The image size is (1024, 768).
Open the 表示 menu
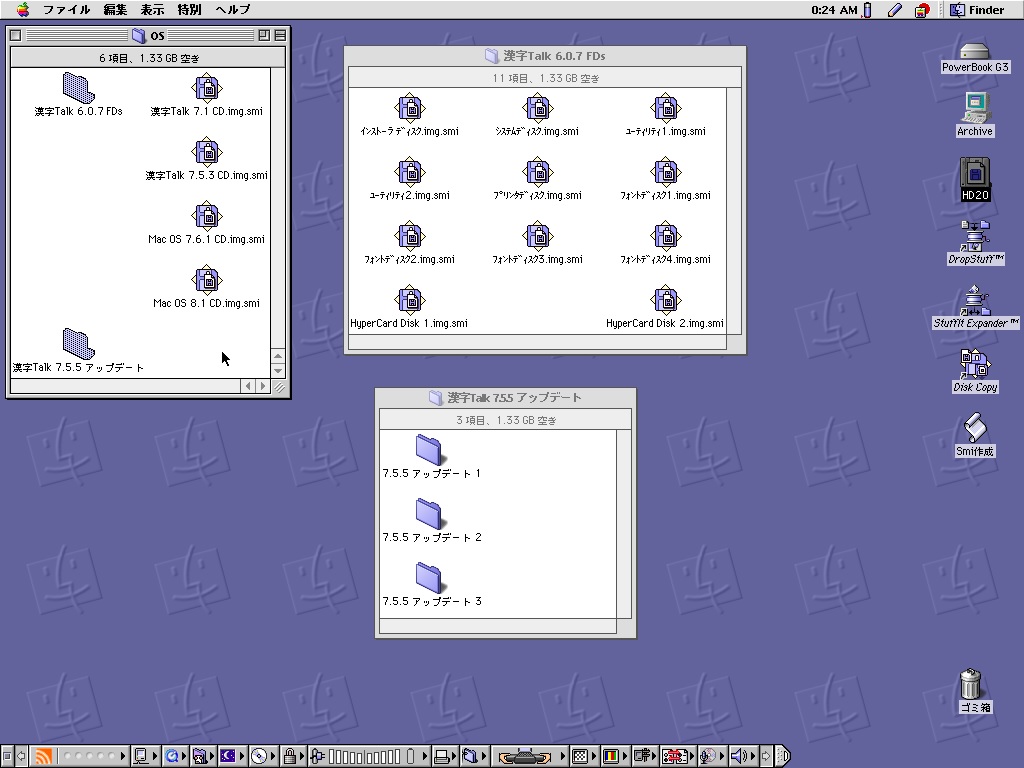point(152,9)
